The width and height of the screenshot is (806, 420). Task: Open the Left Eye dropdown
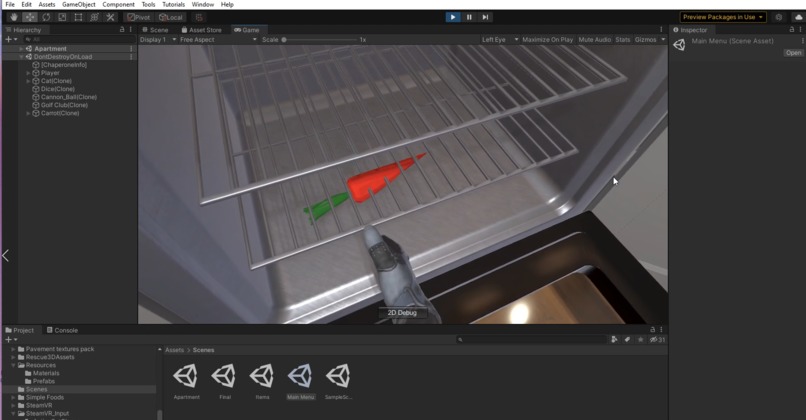(500, 40)
